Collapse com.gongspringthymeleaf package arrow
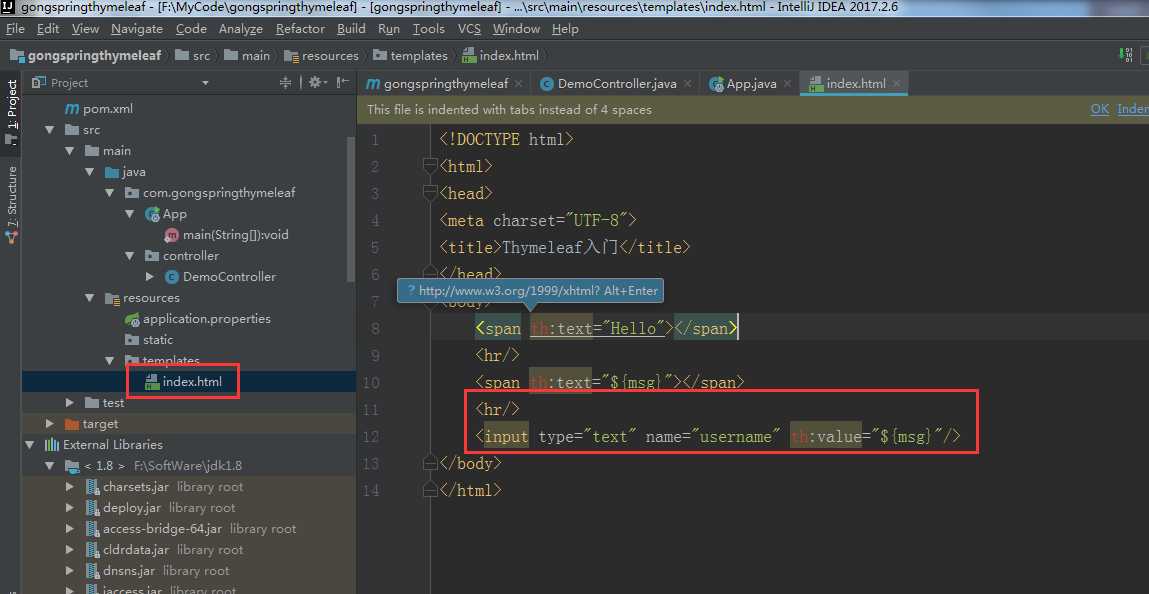 pos(110,193)
